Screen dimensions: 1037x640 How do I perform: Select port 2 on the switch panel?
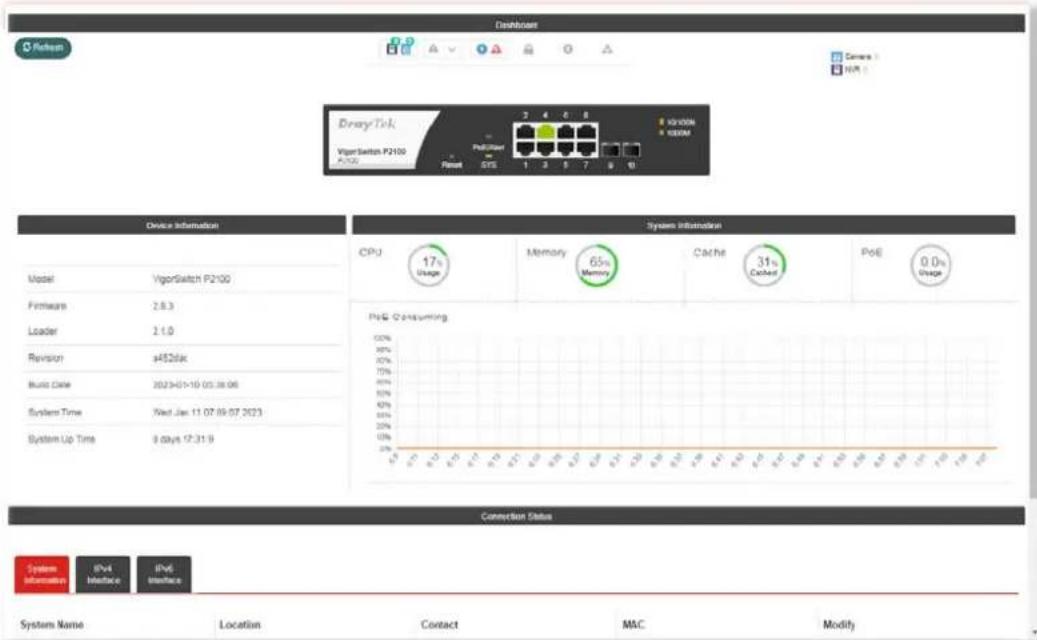526,131
